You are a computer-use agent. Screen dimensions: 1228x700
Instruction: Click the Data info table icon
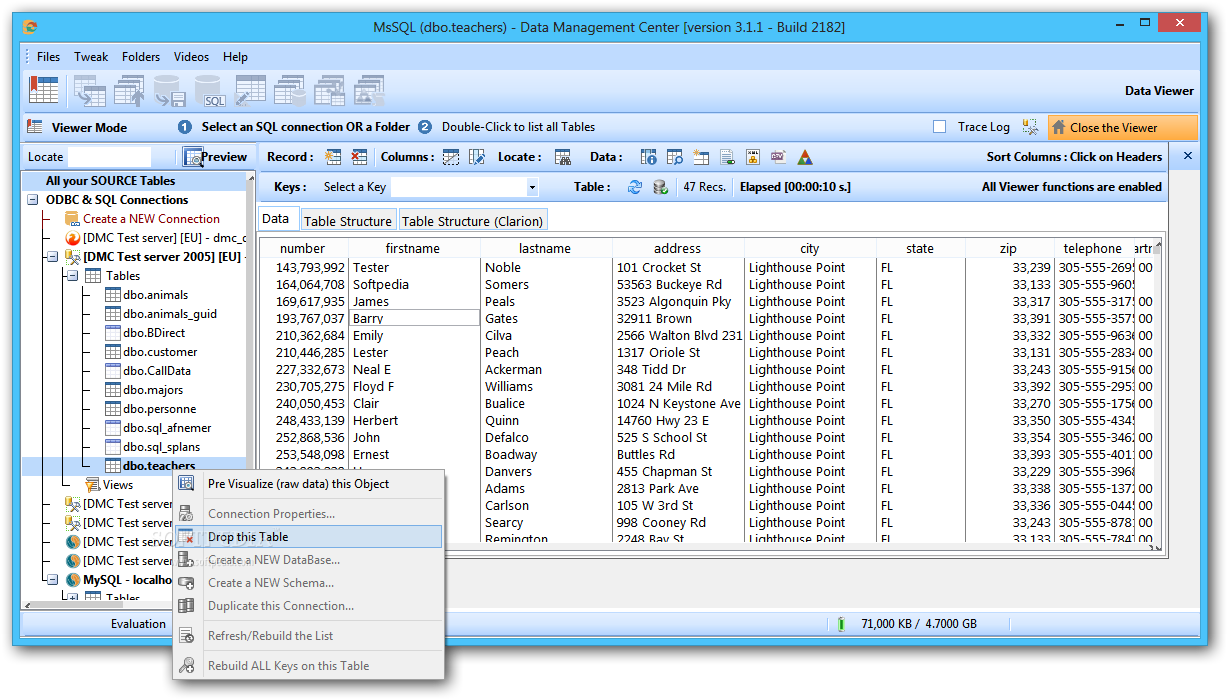coord(649,157)
